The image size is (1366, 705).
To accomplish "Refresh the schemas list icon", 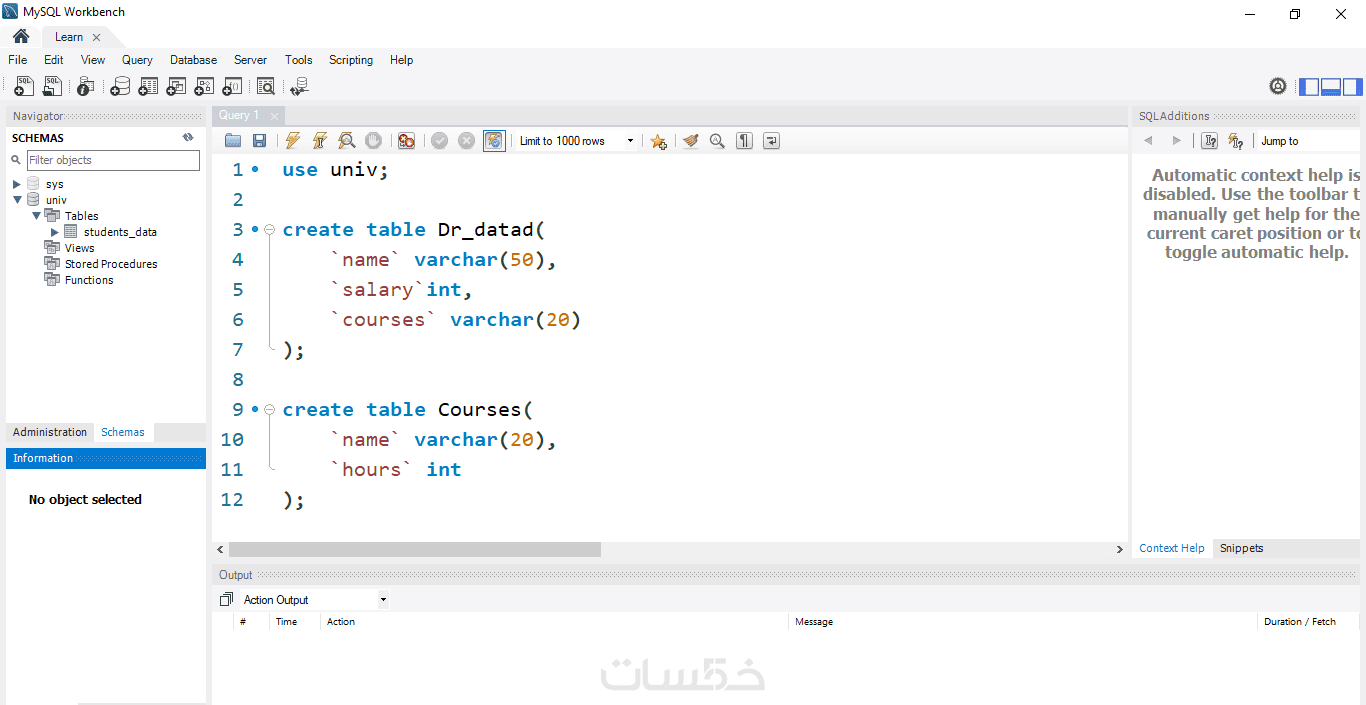I will [188, 138].
